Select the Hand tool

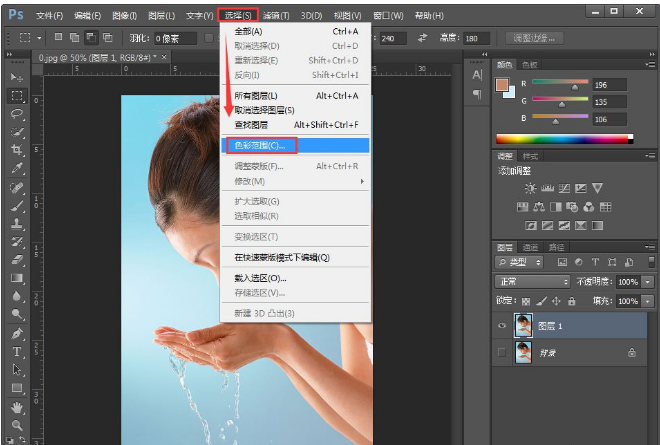(x=17, y=407)
